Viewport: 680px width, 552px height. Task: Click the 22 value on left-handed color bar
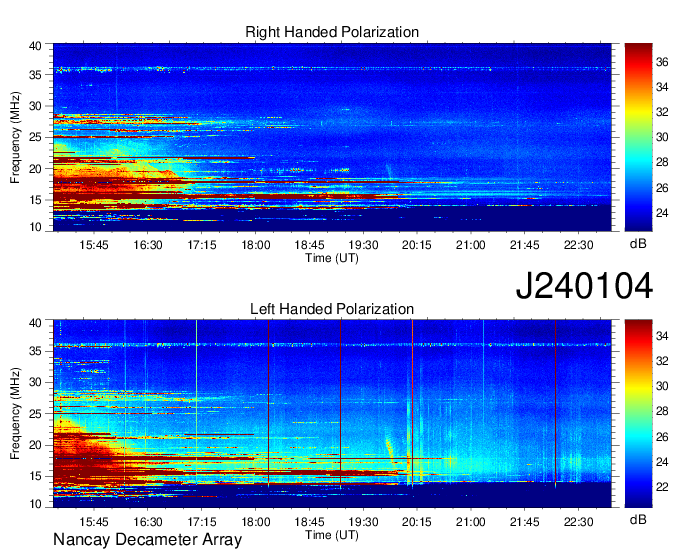[x=662, y=487]
